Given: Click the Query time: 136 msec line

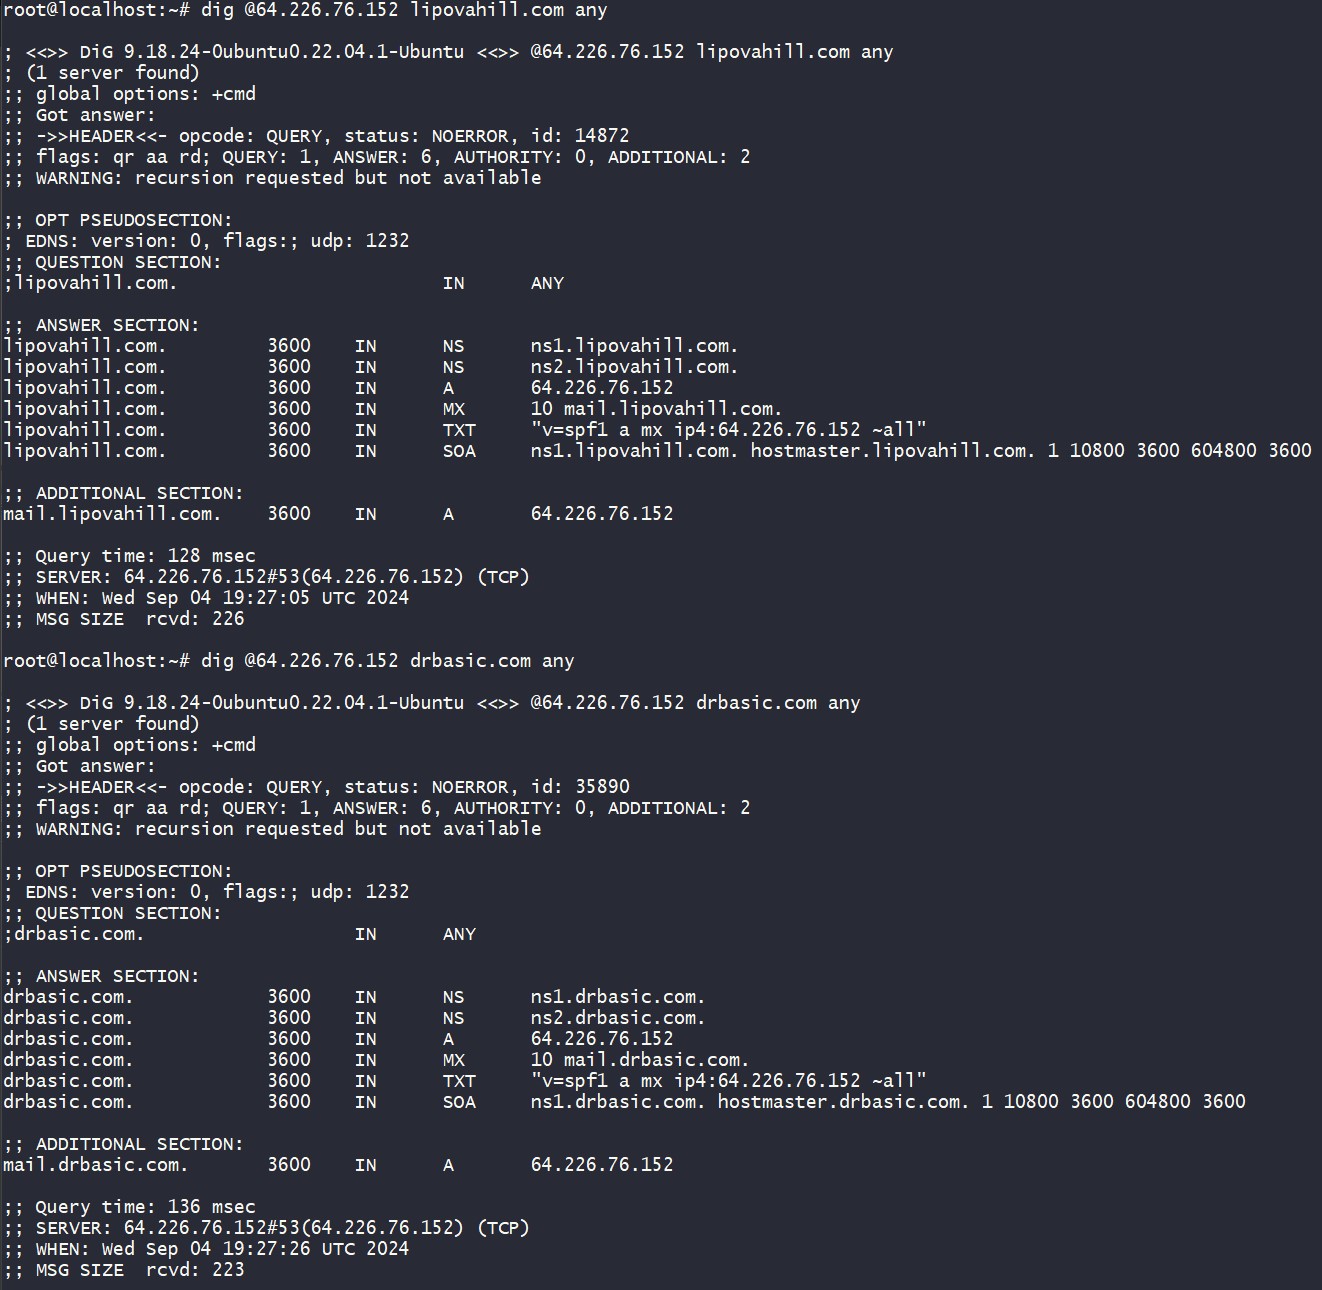Looking at the screenshot, I should [x=130, y=1207].
